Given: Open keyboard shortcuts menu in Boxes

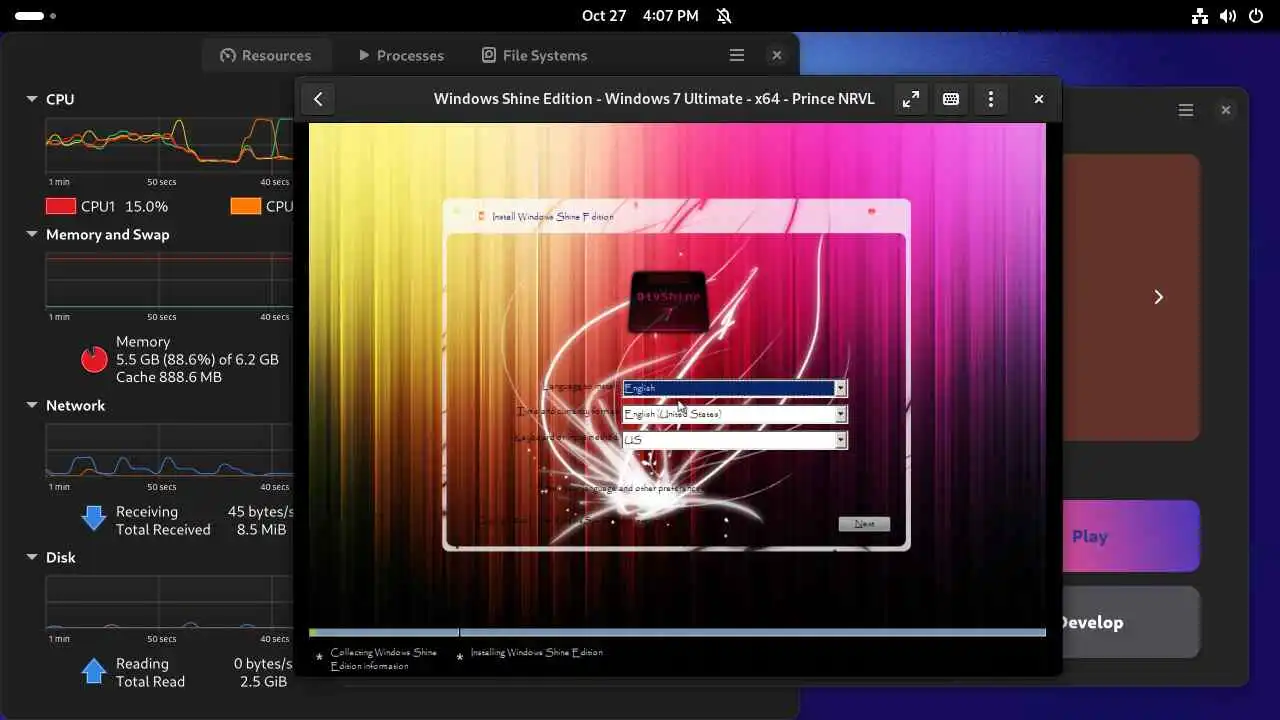Looking at the screenshot, I should tap(951, 99).
